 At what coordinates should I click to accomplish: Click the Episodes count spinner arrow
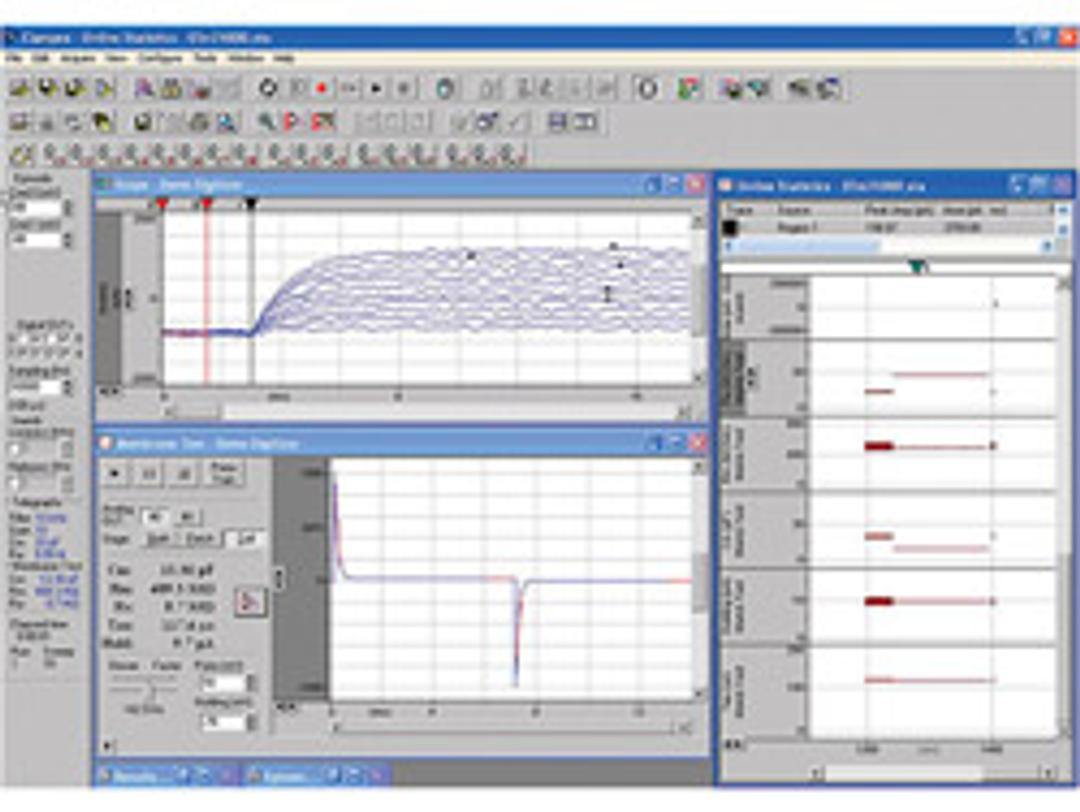pos(67,208)
